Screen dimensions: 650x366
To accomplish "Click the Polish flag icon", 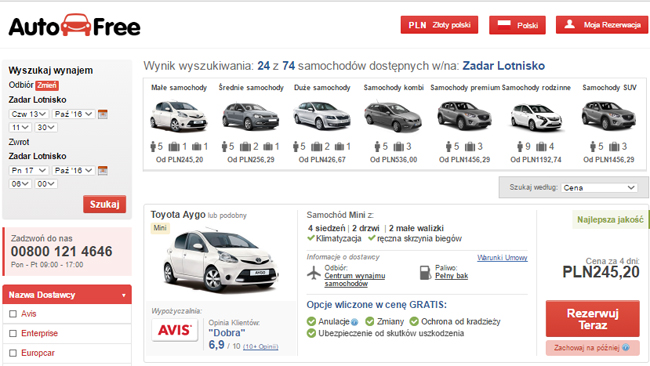I will (x=504, y=24).
